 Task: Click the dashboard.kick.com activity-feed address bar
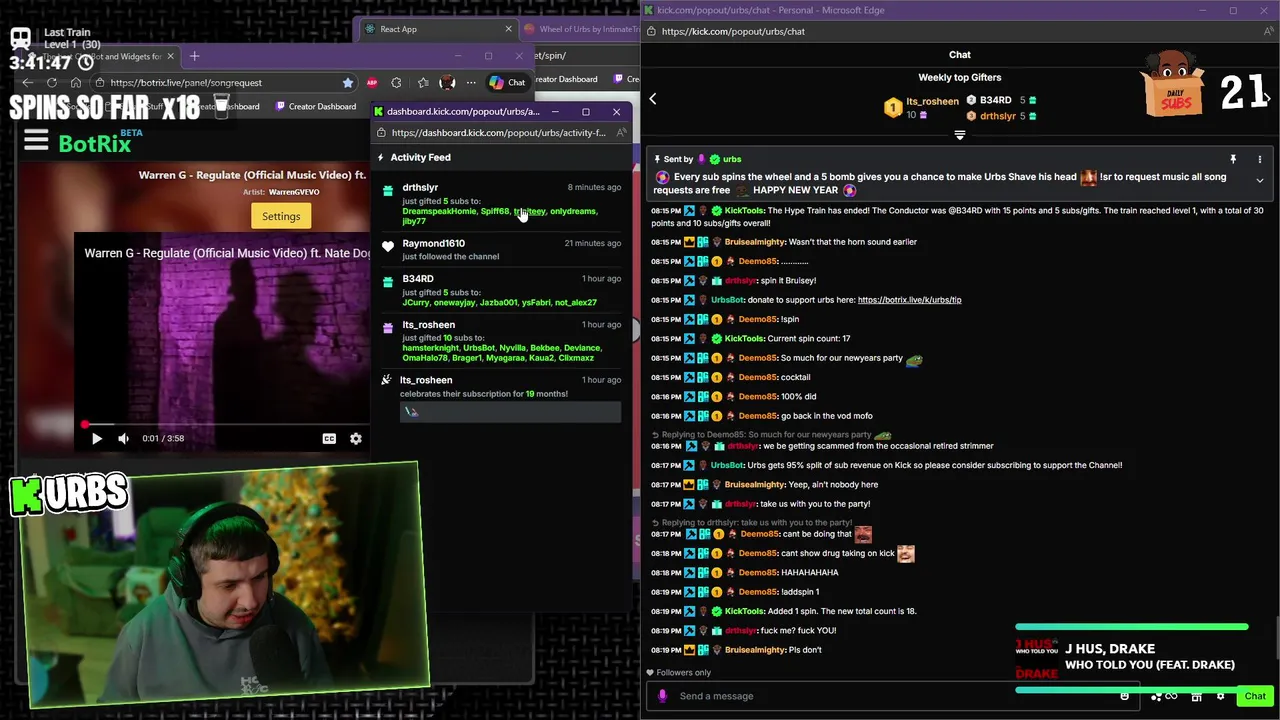point(498,132)
